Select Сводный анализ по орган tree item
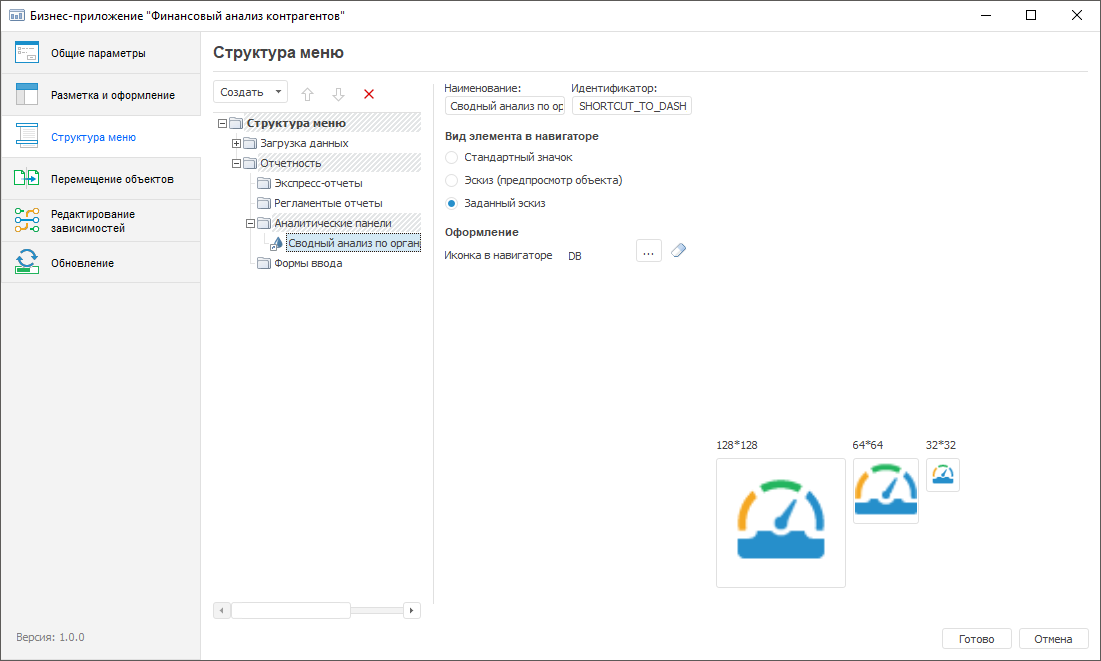1101x661 pixels. [x=354, y=243]
